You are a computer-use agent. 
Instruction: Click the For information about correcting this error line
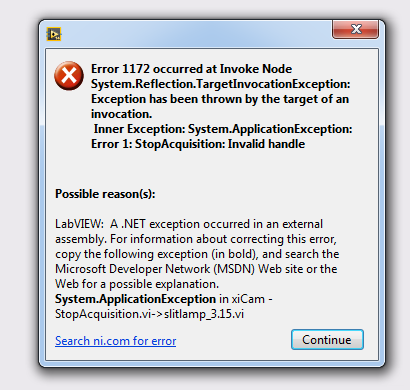coord(196,239)
